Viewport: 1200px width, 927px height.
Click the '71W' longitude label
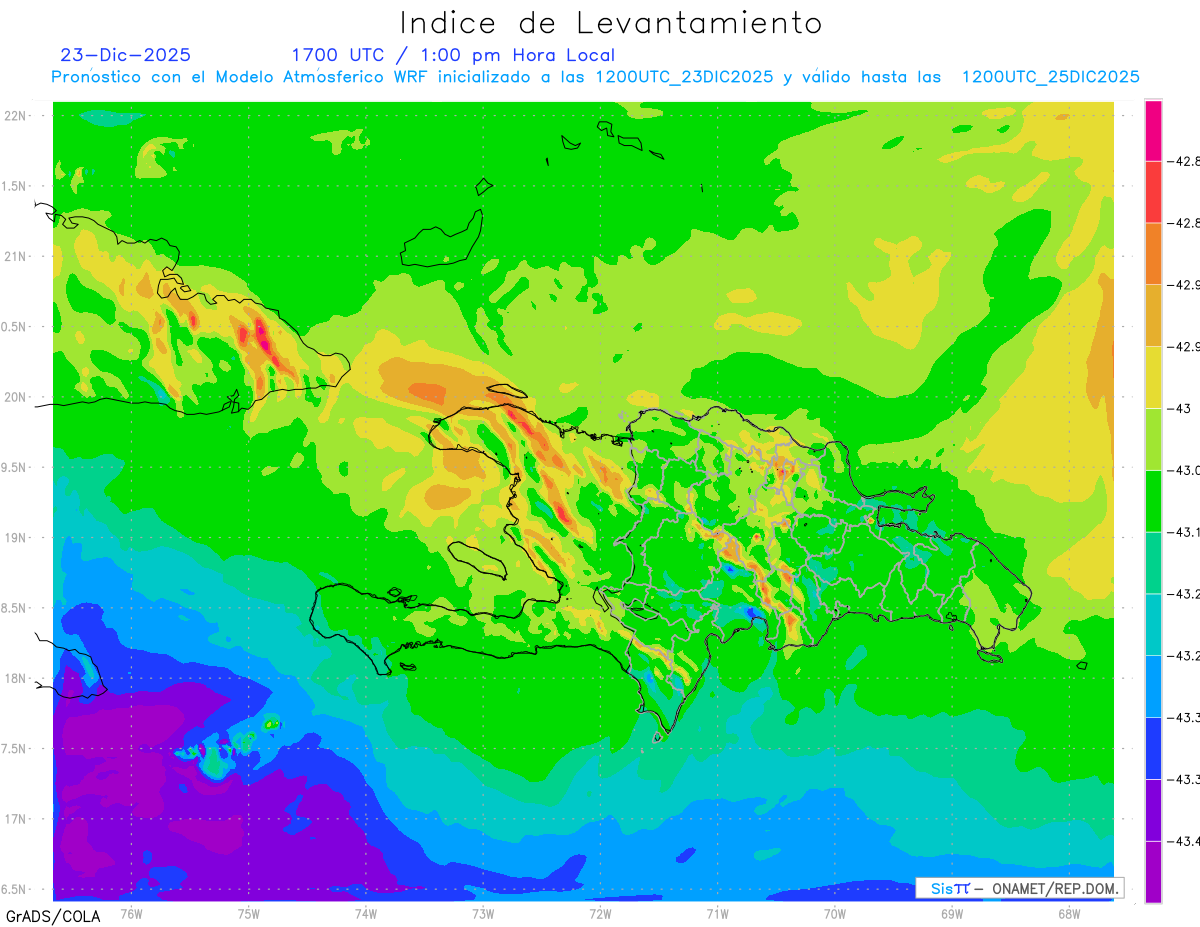coord(717,913)
